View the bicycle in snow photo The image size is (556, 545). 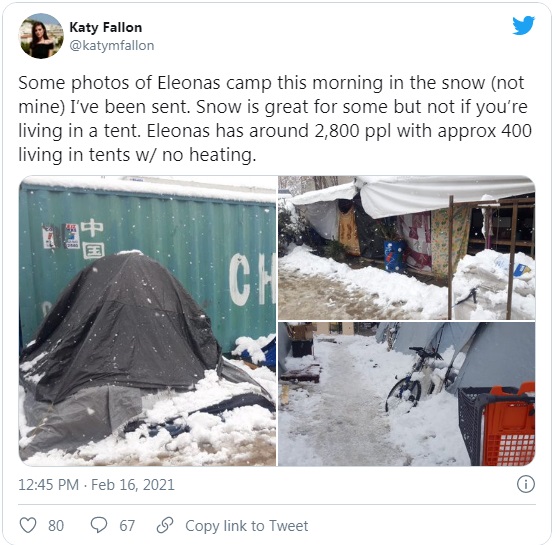pos(407,394)
